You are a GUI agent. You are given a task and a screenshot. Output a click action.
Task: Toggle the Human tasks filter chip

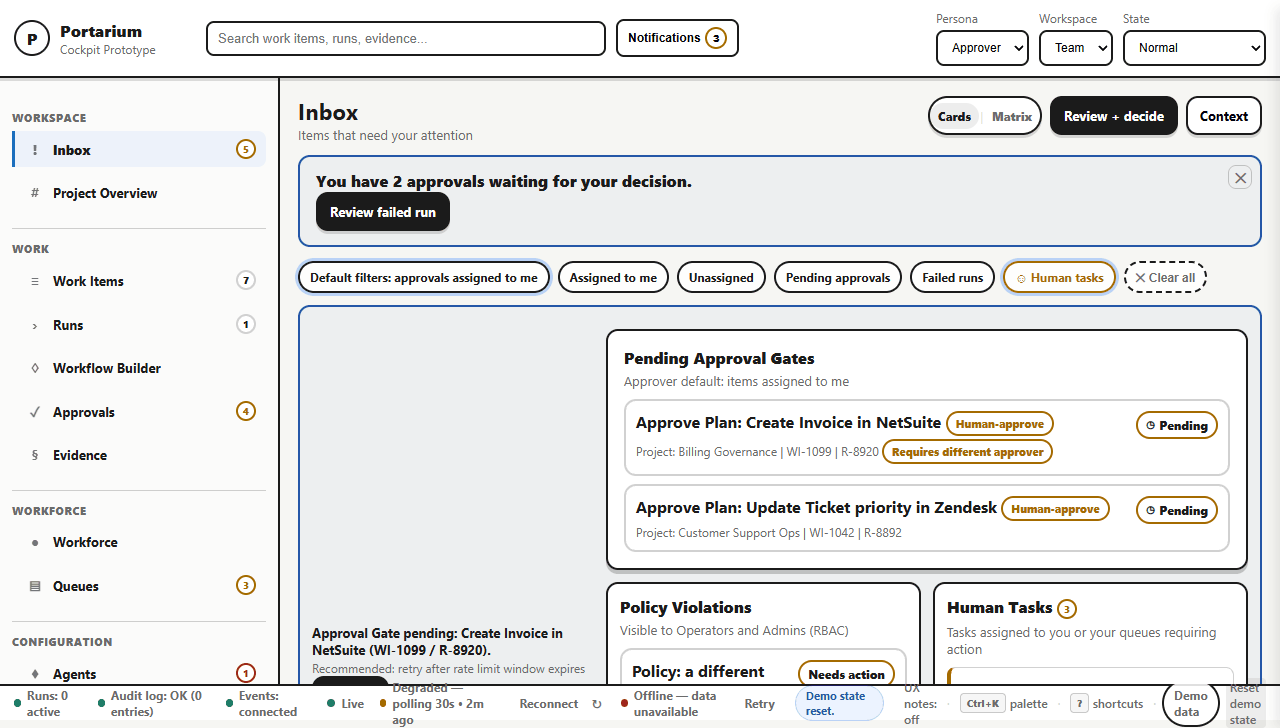[1059, 278]
